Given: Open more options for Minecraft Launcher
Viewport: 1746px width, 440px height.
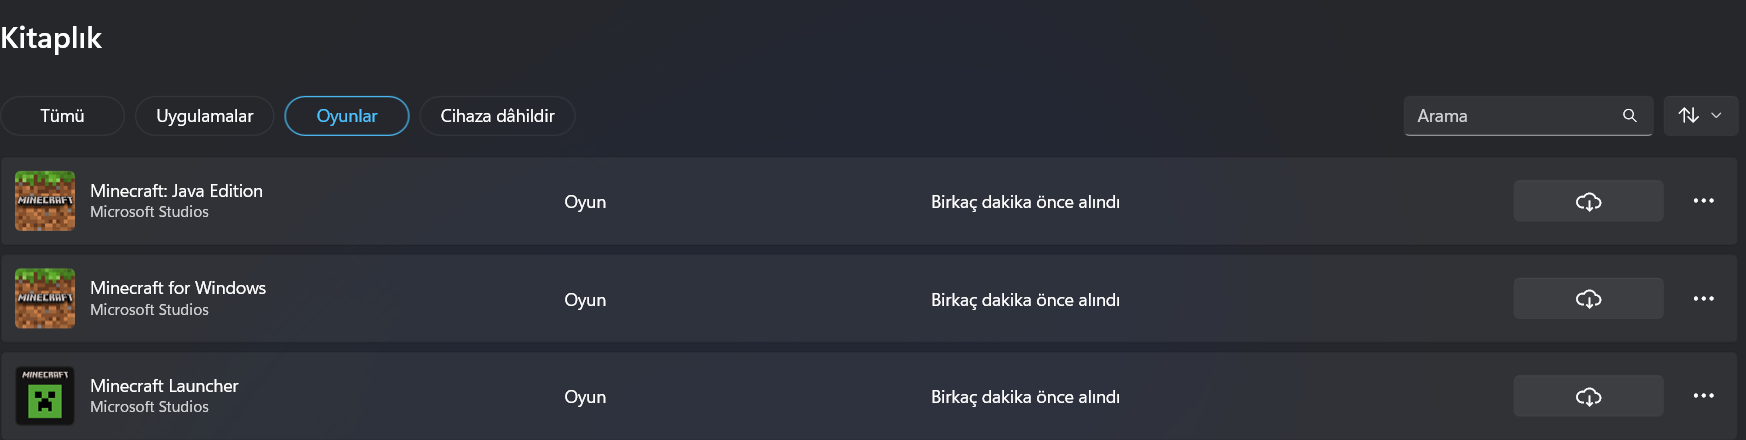Looking at the screenshot, I should (x=1704, y=396).
